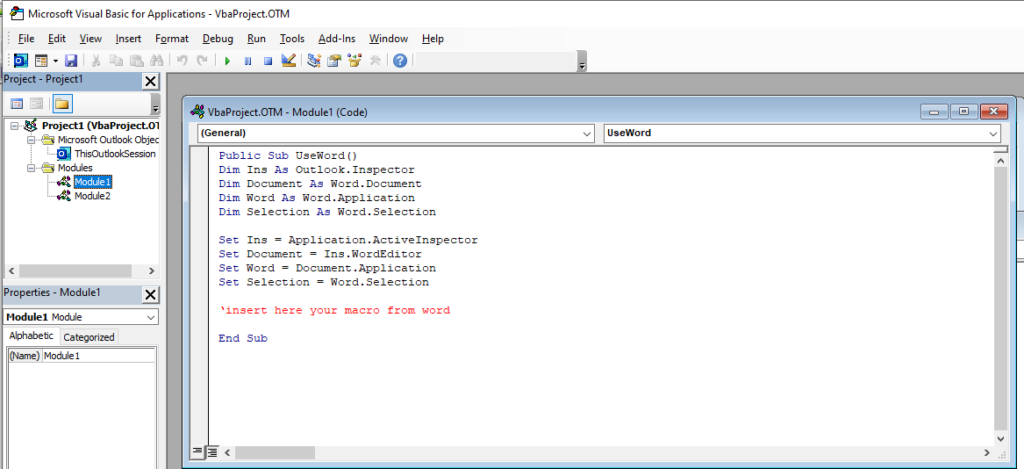Screen dimensions: 1024x469
Task: Run the macro with green play icon
Action: [228, 61]
